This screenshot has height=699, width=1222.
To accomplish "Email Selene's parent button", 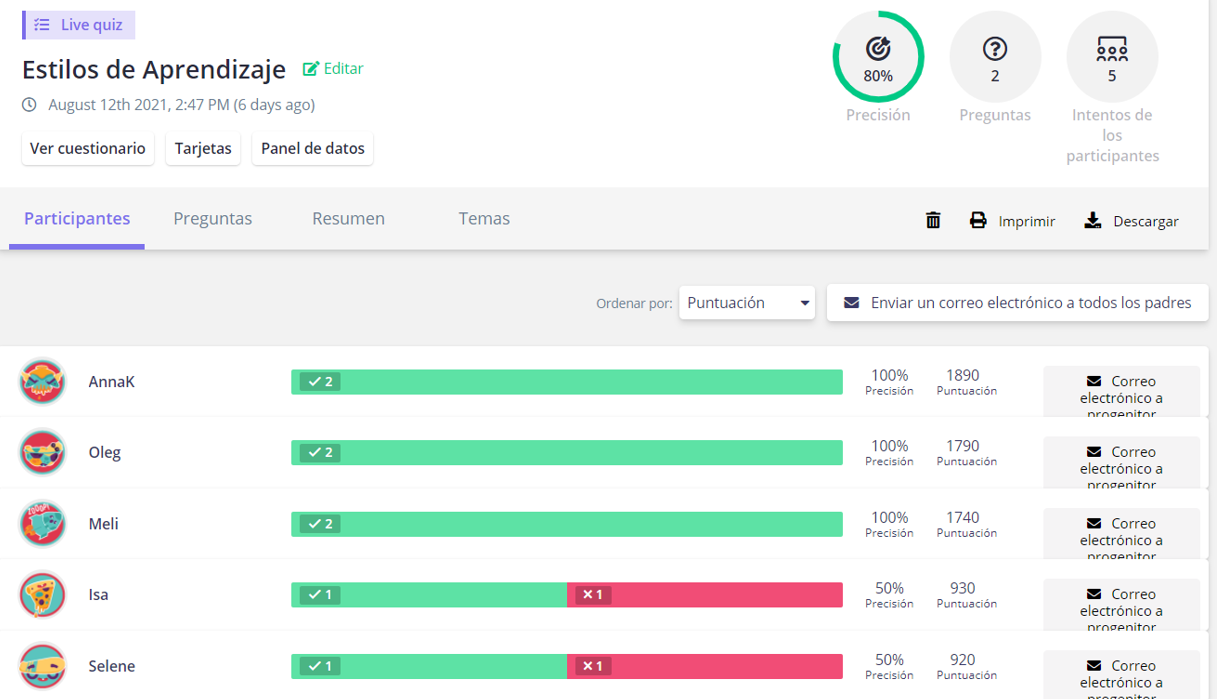I will [1120, 675].
